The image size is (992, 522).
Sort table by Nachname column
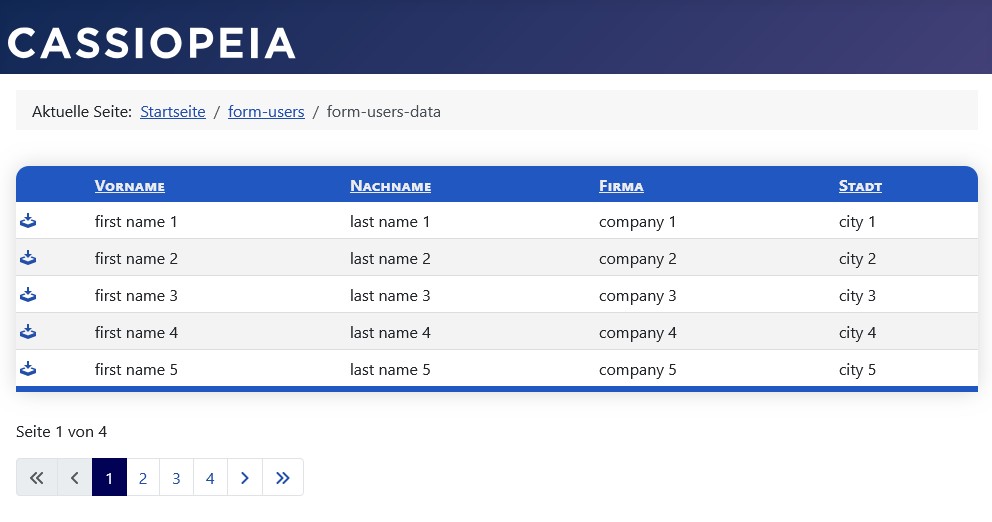click(x=390, y=186)
